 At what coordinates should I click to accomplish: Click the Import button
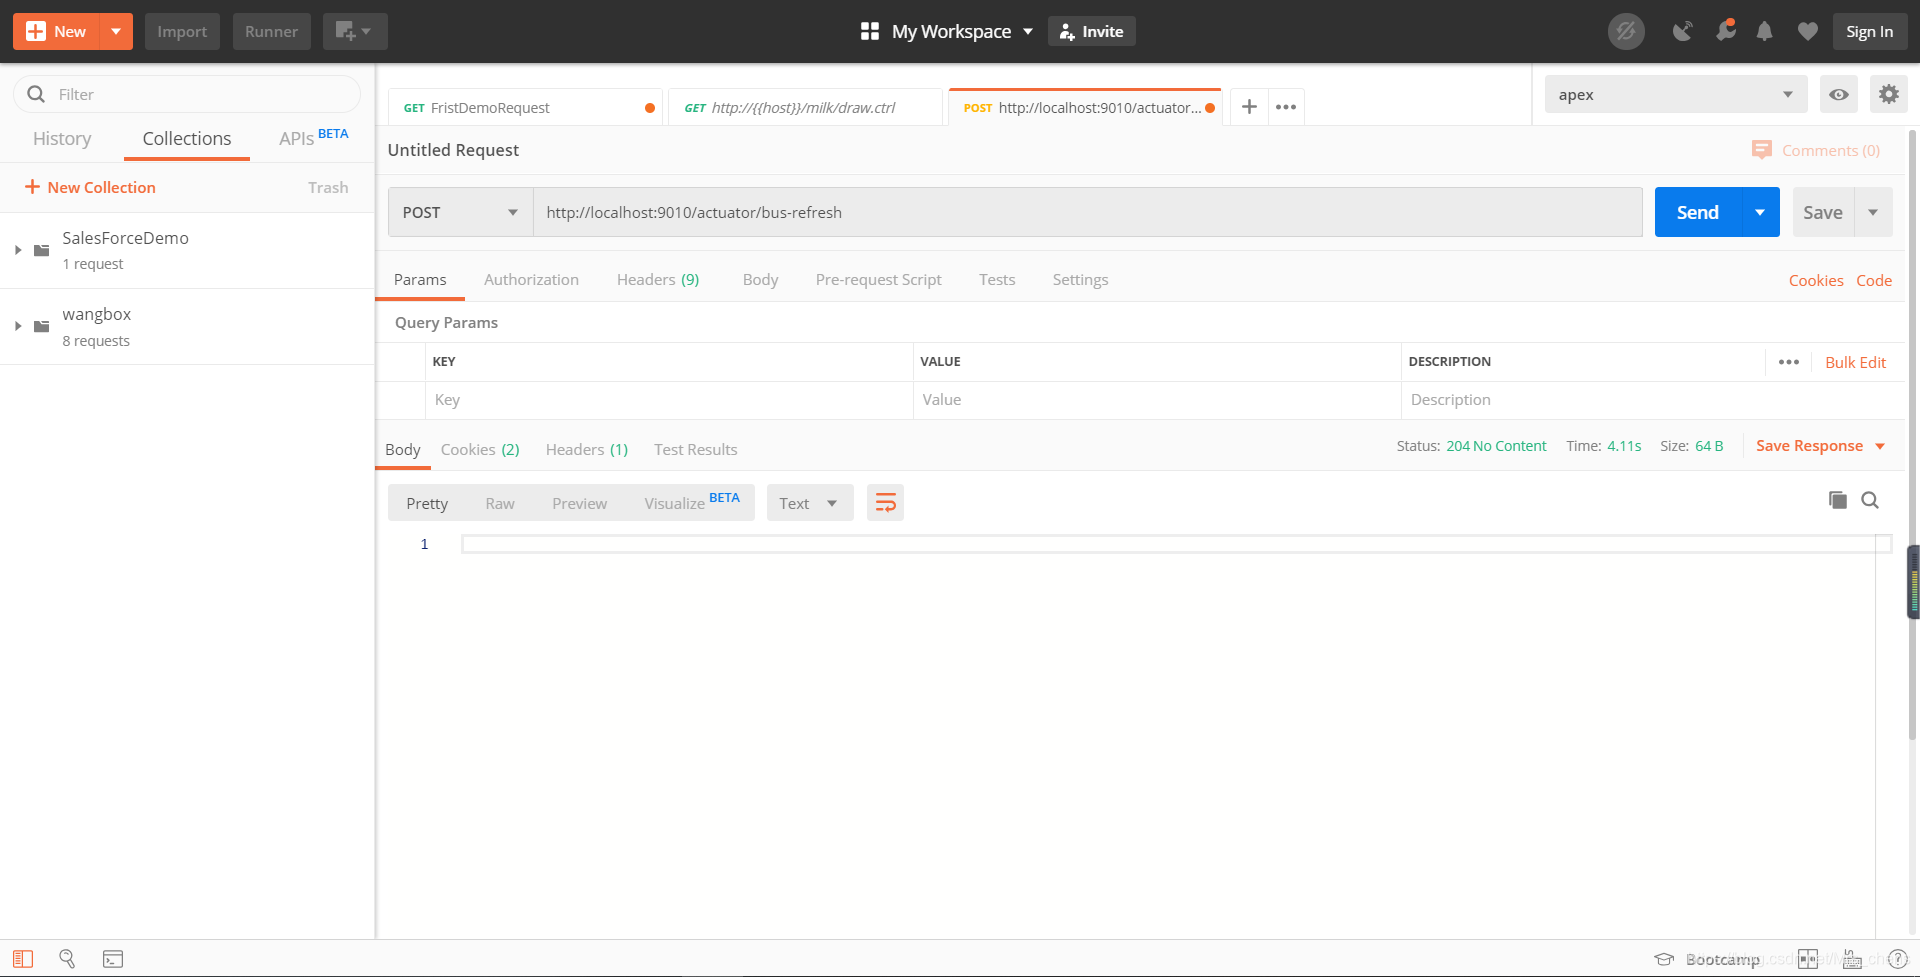182,31
